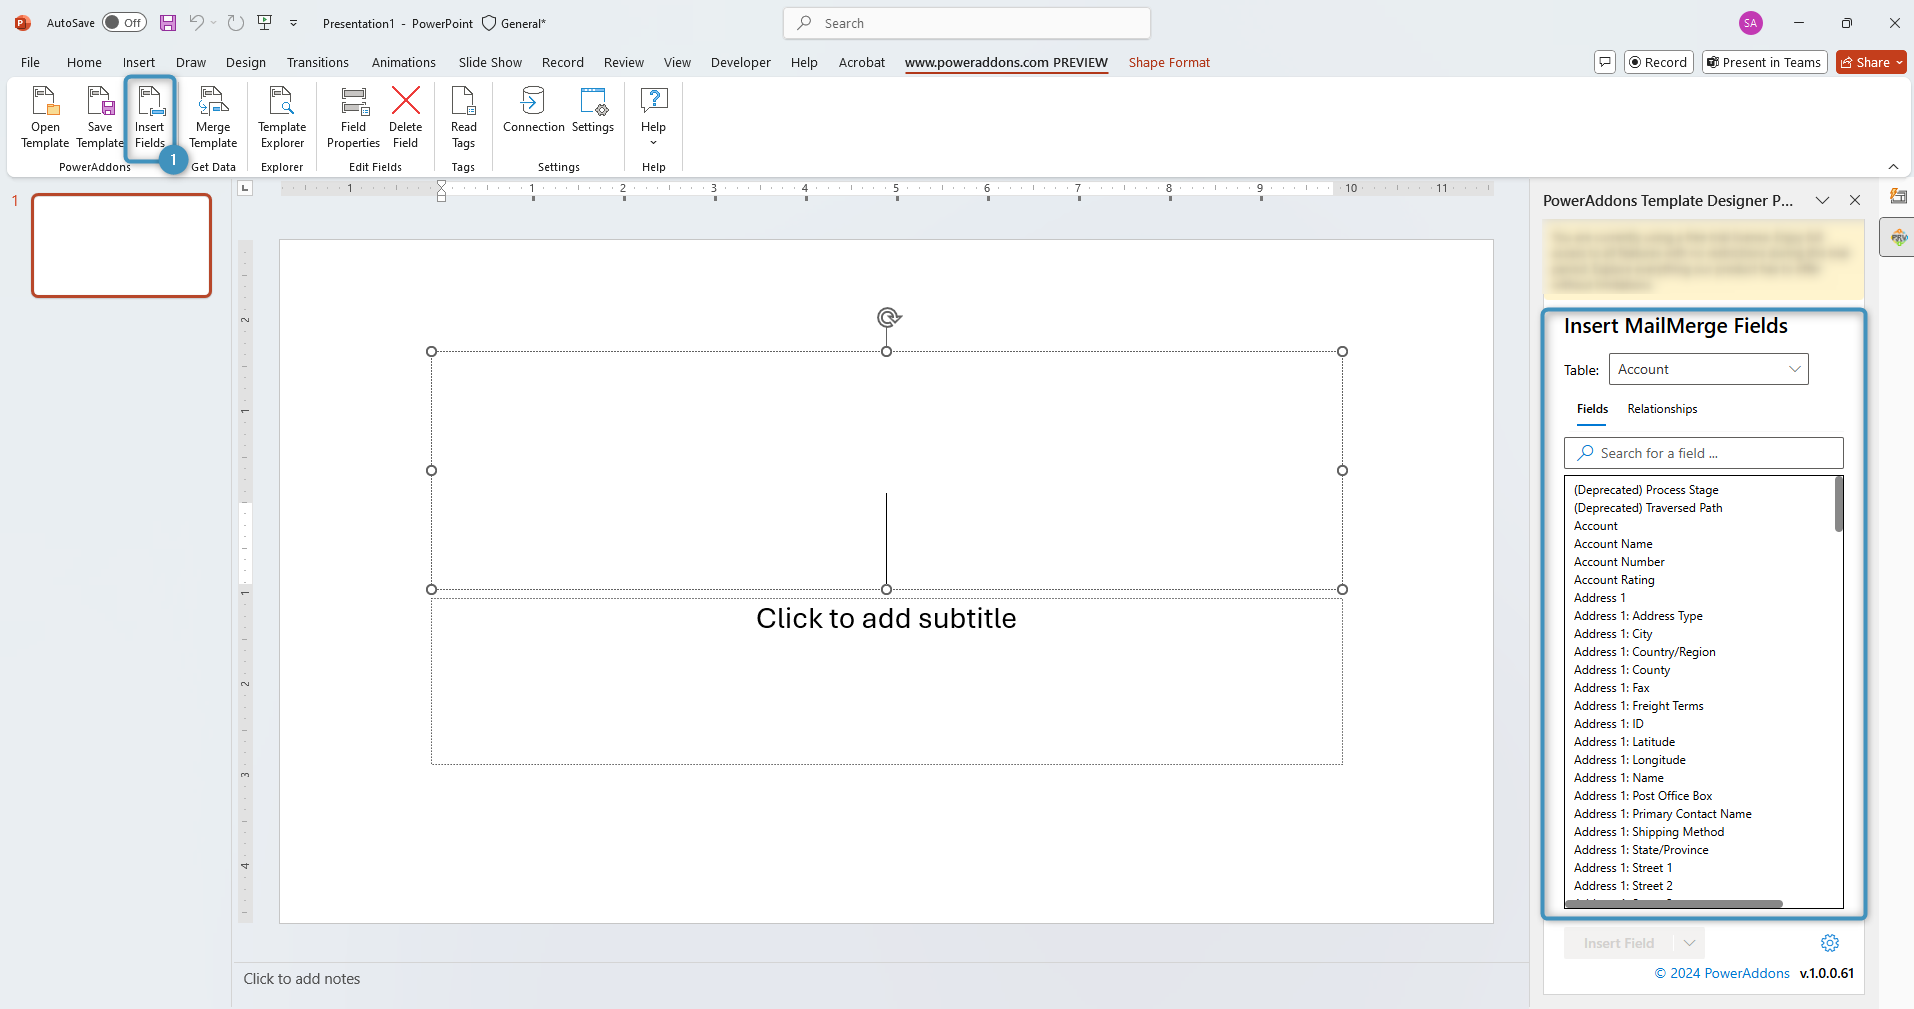Screen dimensions: 1914x1009
Task: Open the Connection settings
Action: point(534,110)
